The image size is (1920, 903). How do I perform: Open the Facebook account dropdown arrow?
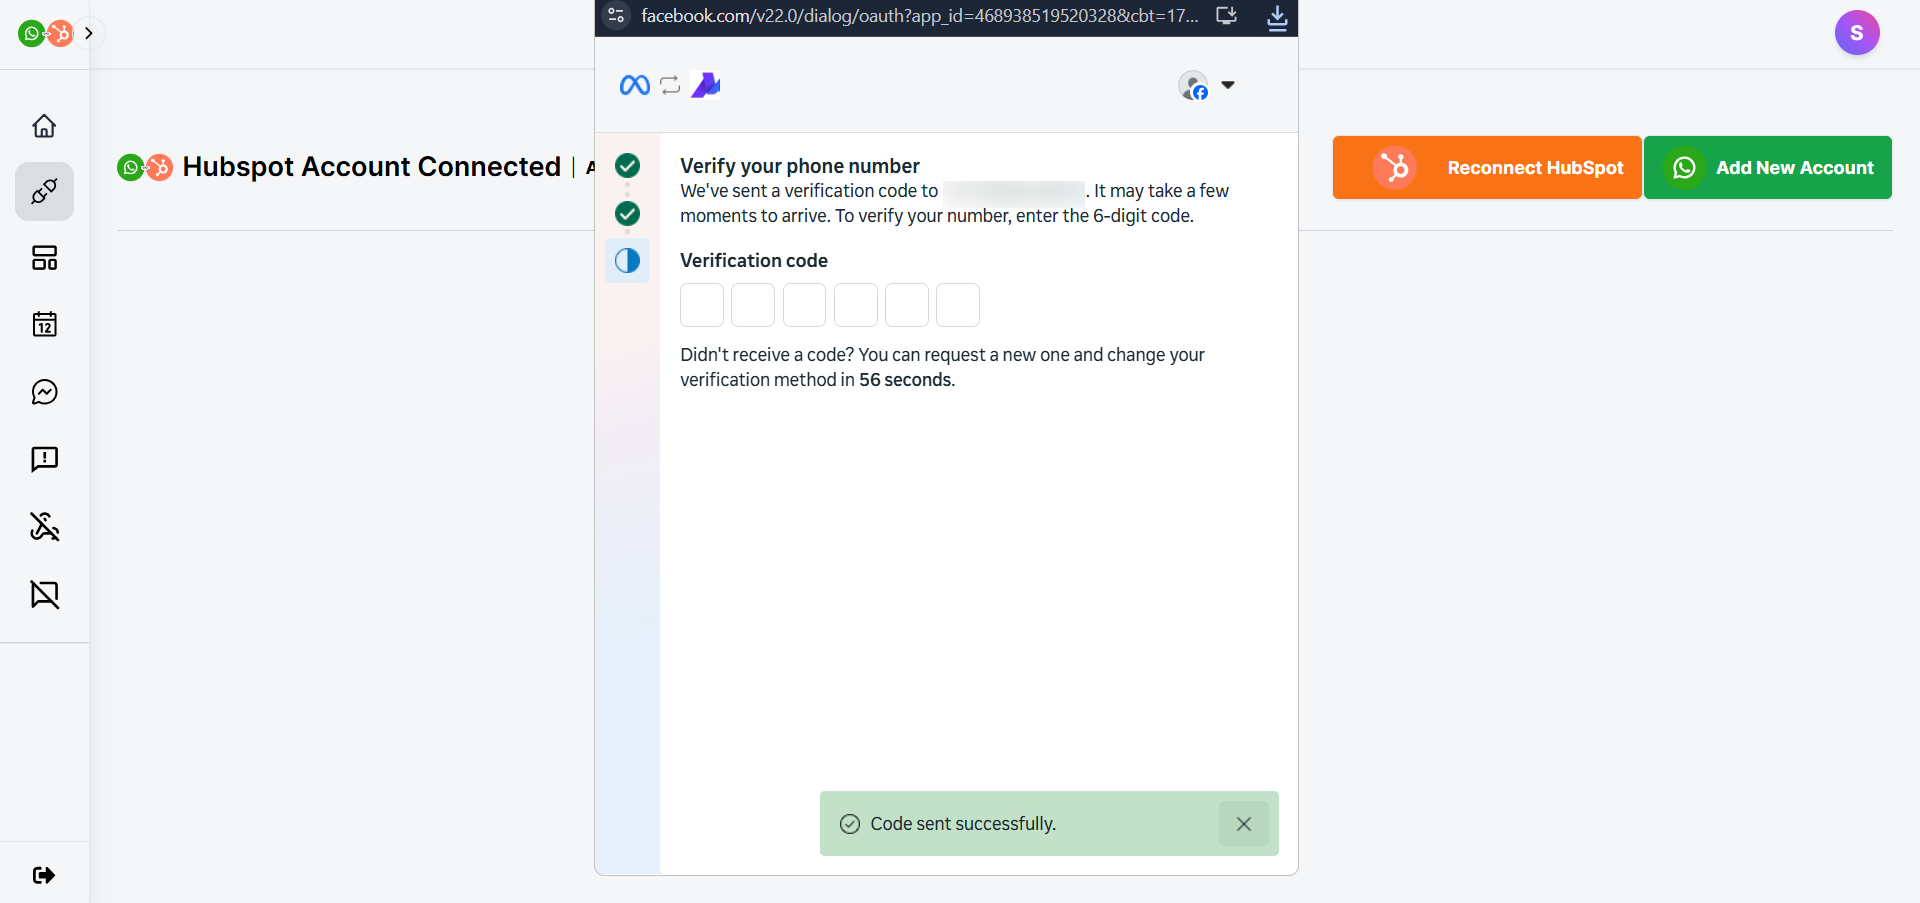pos(1229,85)
